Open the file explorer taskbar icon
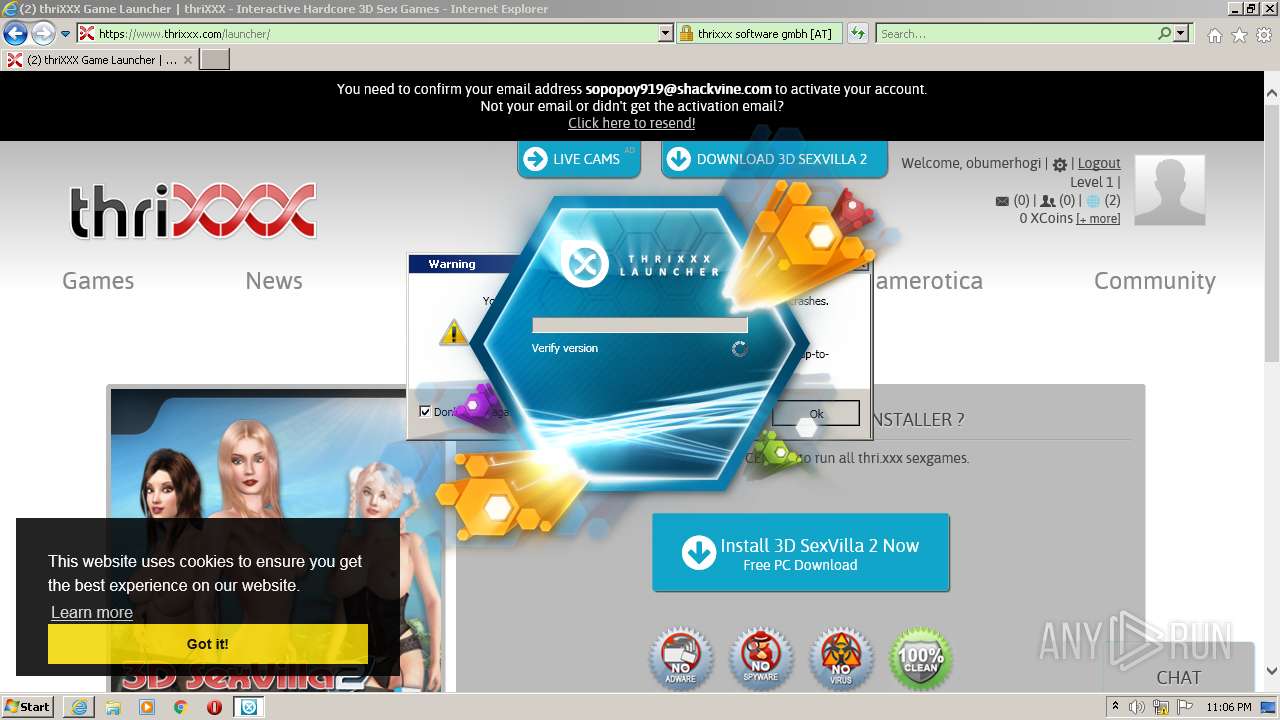This screenshot has width=1280, height=720. pos(113,707)
